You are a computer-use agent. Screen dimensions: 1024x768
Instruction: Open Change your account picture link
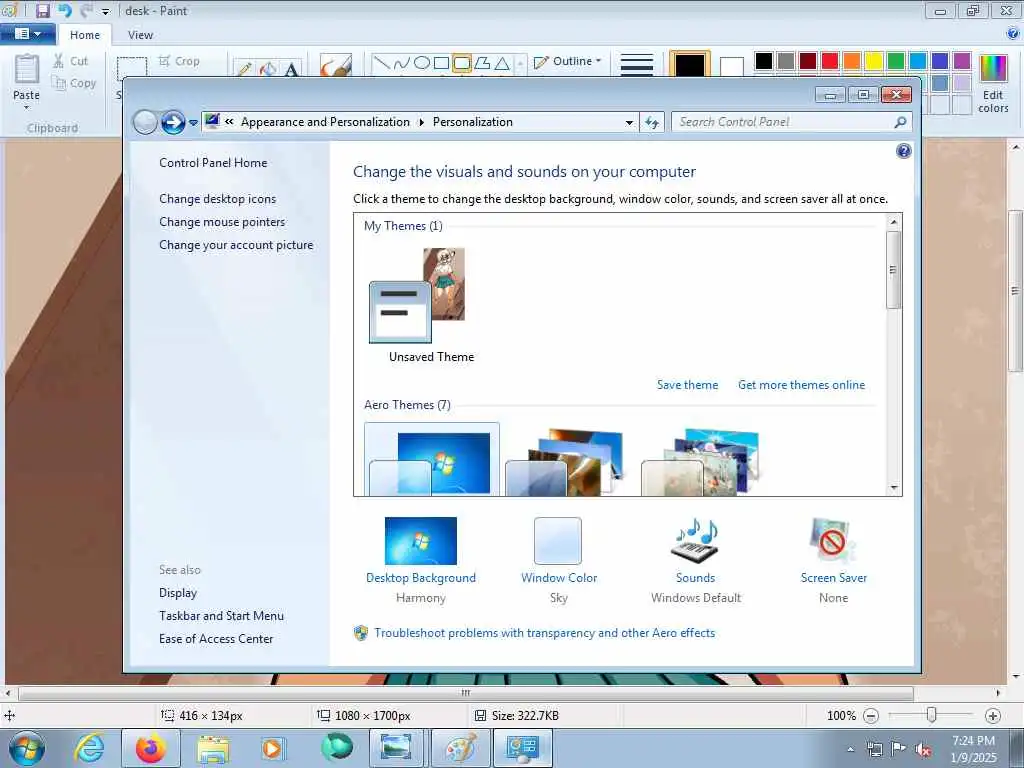point(236,245)
